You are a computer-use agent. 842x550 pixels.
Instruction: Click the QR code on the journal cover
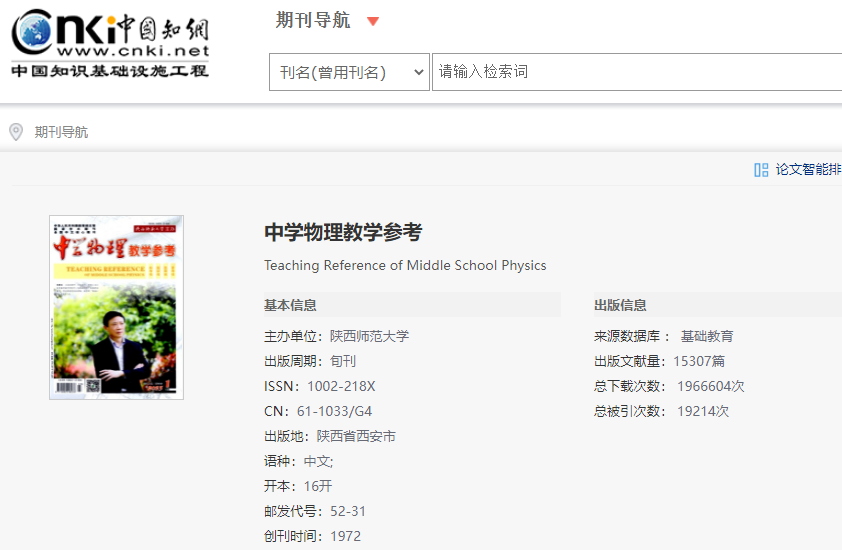point(93,385)
